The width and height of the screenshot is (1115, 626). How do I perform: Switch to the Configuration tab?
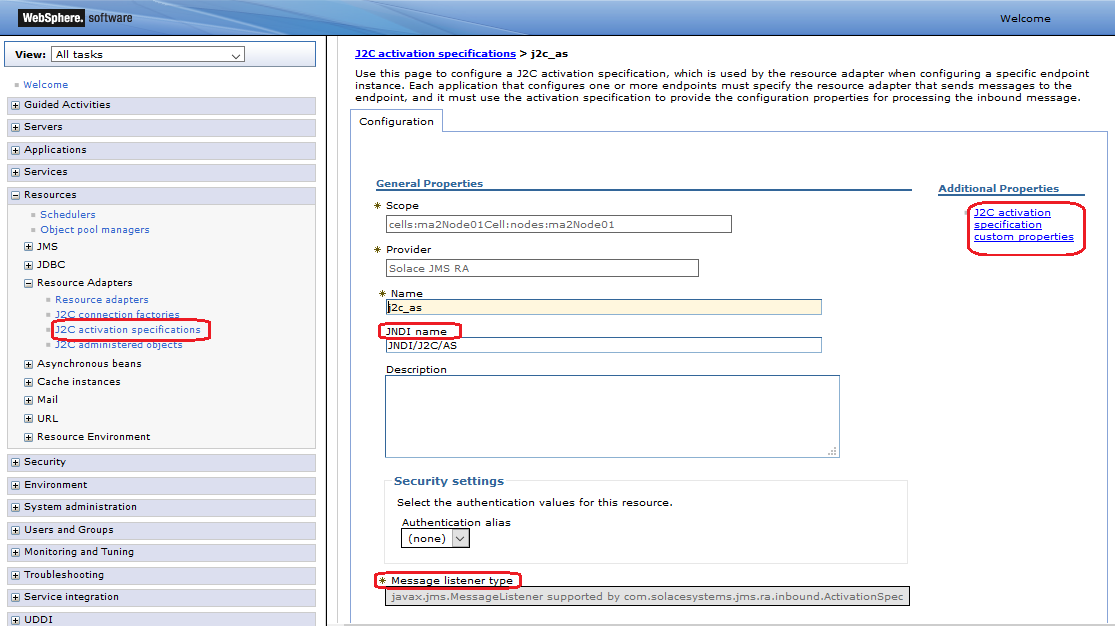tap(397, 122)
